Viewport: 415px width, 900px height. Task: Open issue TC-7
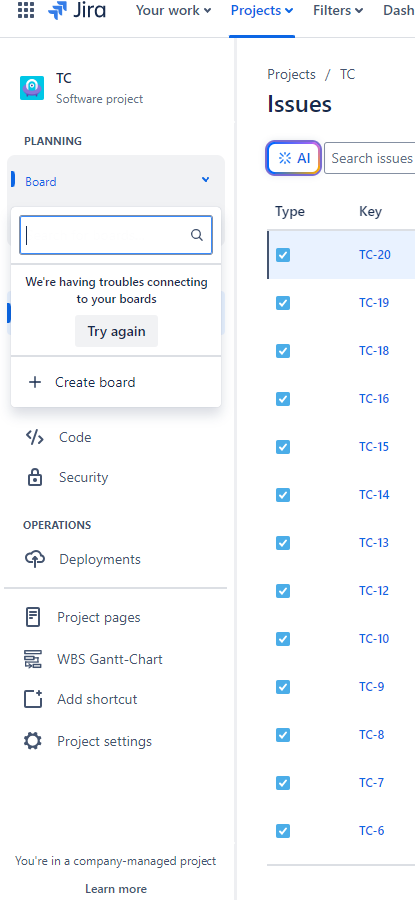(371, 783)
